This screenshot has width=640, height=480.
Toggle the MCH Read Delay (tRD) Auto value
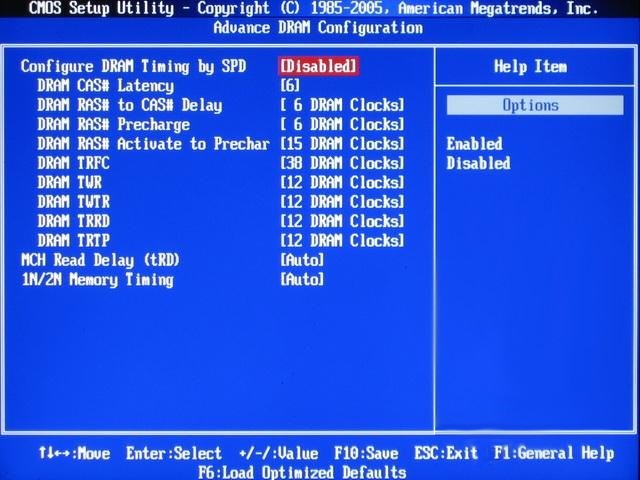[302, 260]
